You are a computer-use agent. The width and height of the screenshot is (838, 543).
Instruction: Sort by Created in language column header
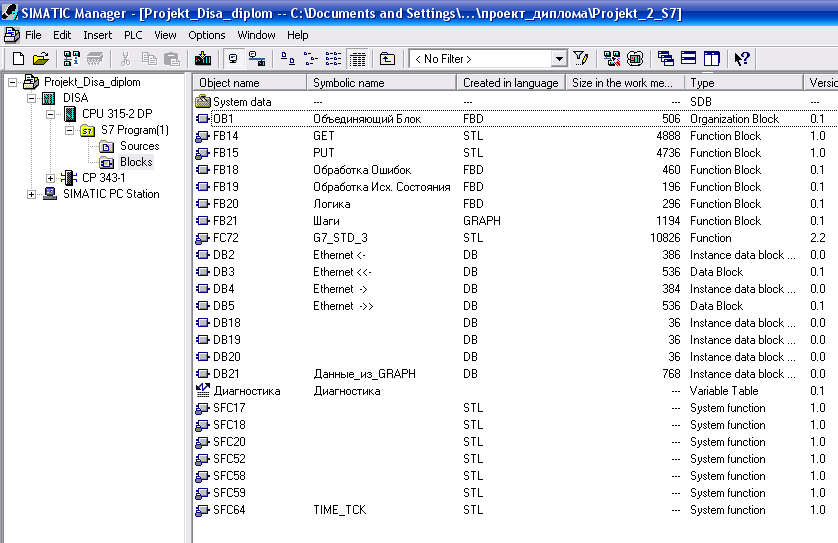click(x=511, y=83)
